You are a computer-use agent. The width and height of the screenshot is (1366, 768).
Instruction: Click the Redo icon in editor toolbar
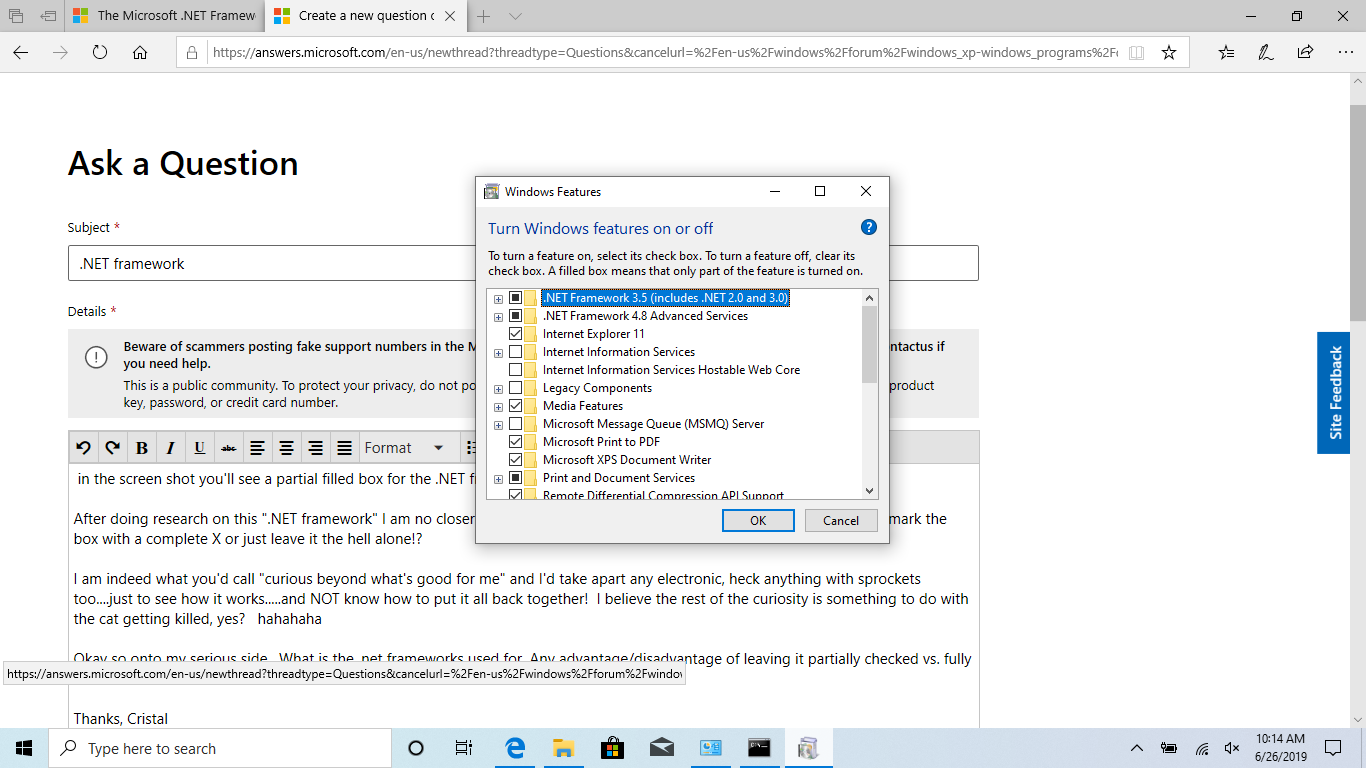(113, 447)
